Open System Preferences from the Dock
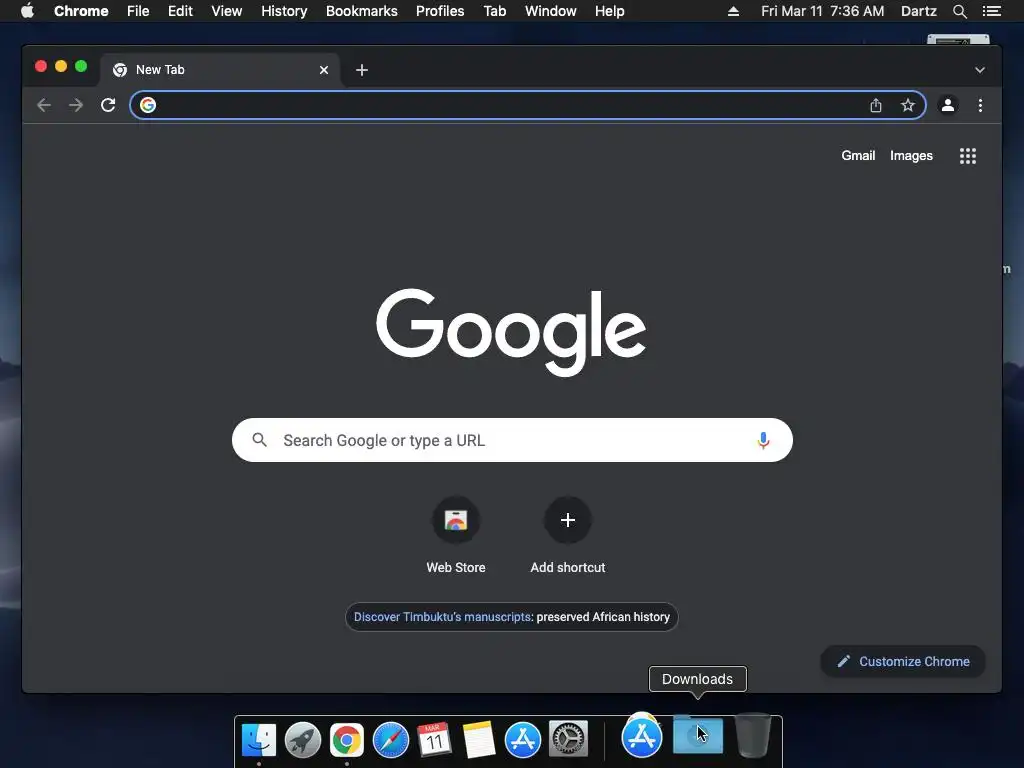This screenshot has height=768, width=1024. (x=568, y=739)
